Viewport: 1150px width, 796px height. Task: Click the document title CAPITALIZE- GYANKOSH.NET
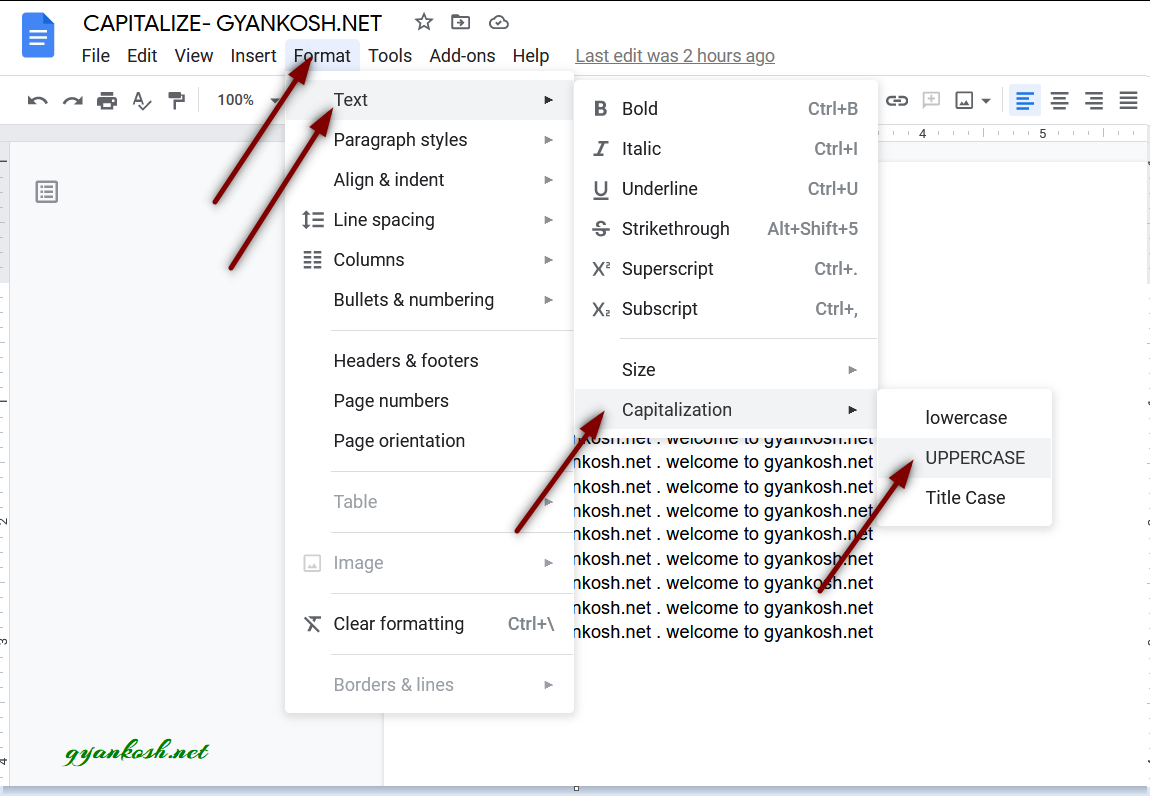click(x=234, y=22)
